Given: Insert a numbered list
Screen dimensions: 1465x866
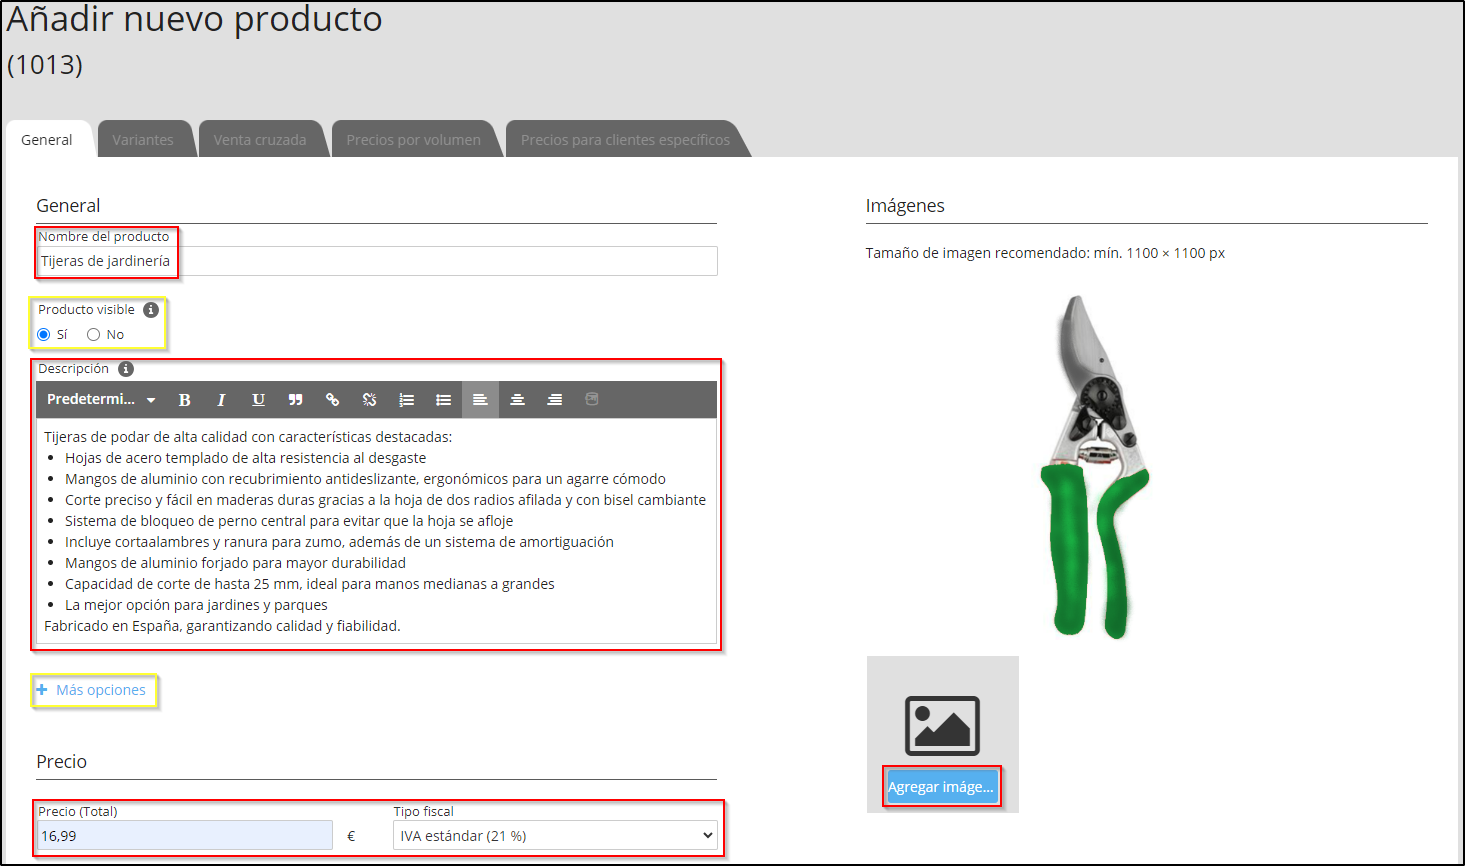Looking at the screenshot, I should point(406,400).
